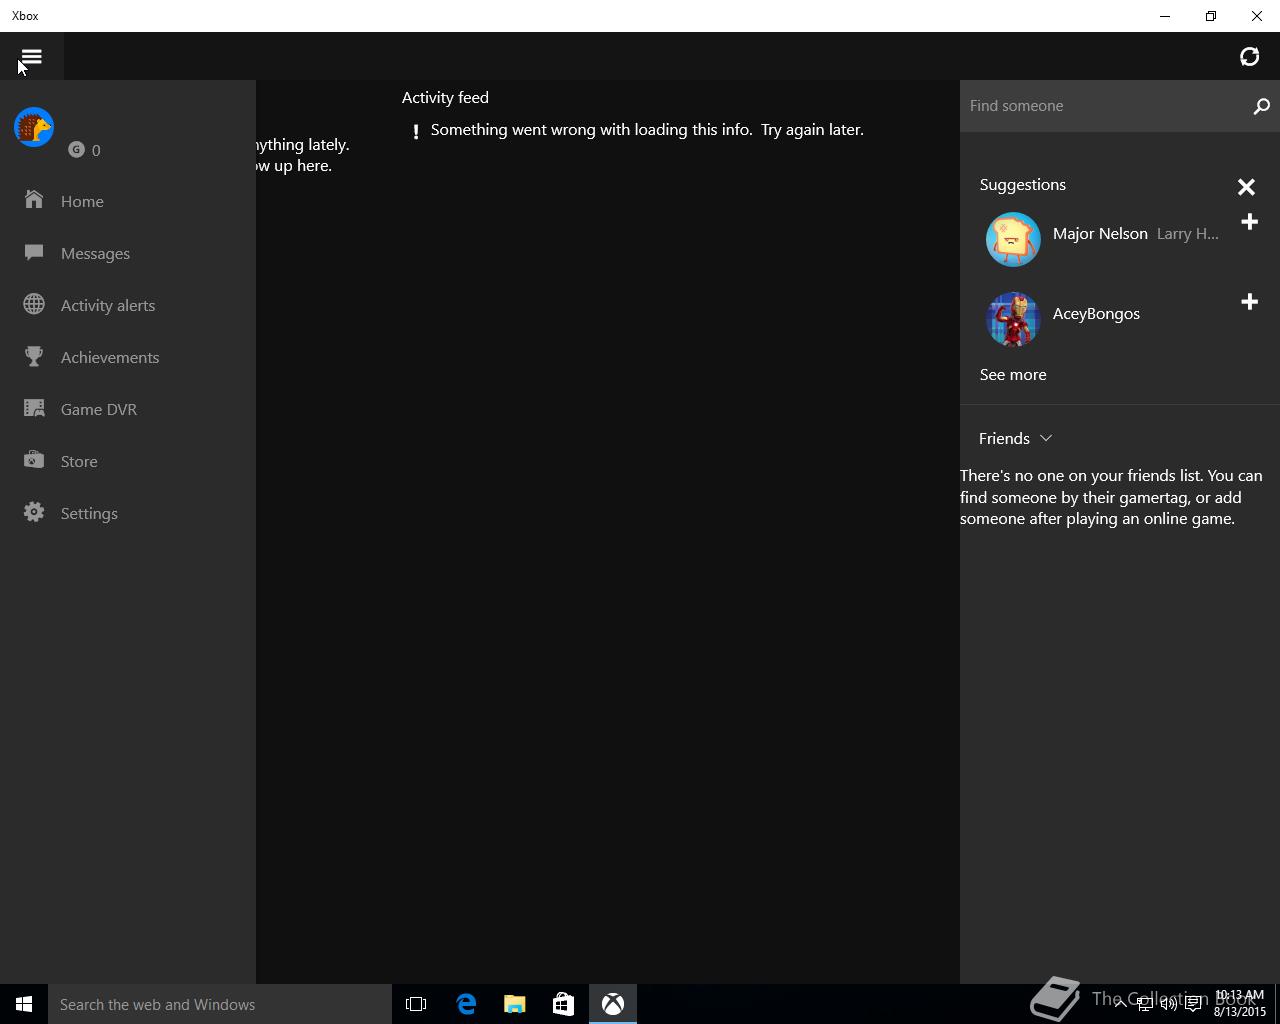This screenshot has width=1280, height=1024.
Task: Click Search the web and Windows box
Action: (220, 1004)
